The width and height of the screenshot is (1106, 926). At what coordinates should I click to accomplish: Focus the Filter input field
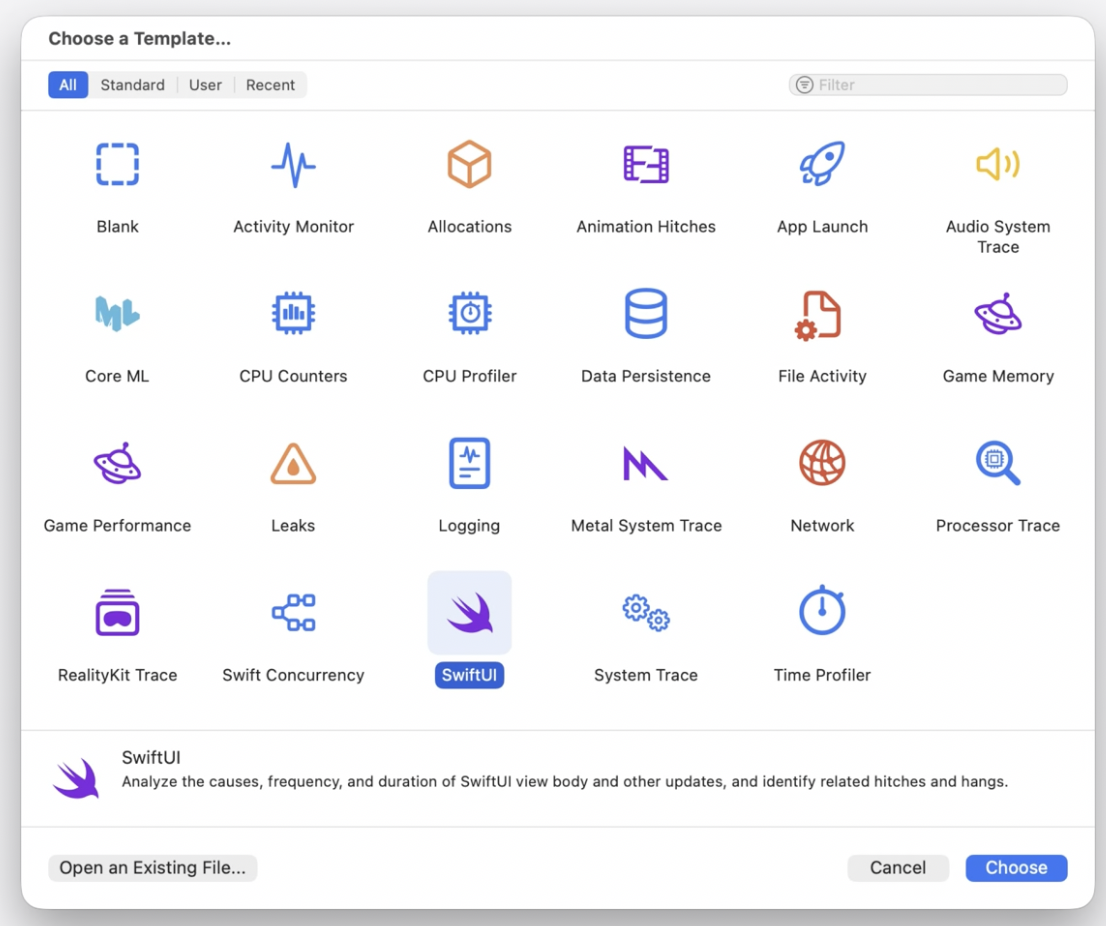coord(928,85)
